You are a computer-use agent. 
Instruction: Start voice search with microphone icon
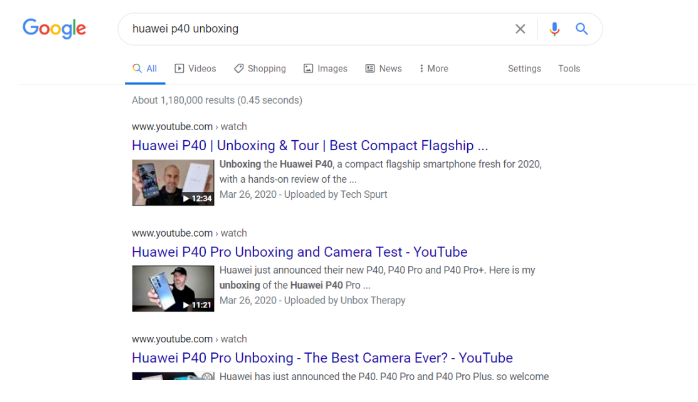(554, 29)
